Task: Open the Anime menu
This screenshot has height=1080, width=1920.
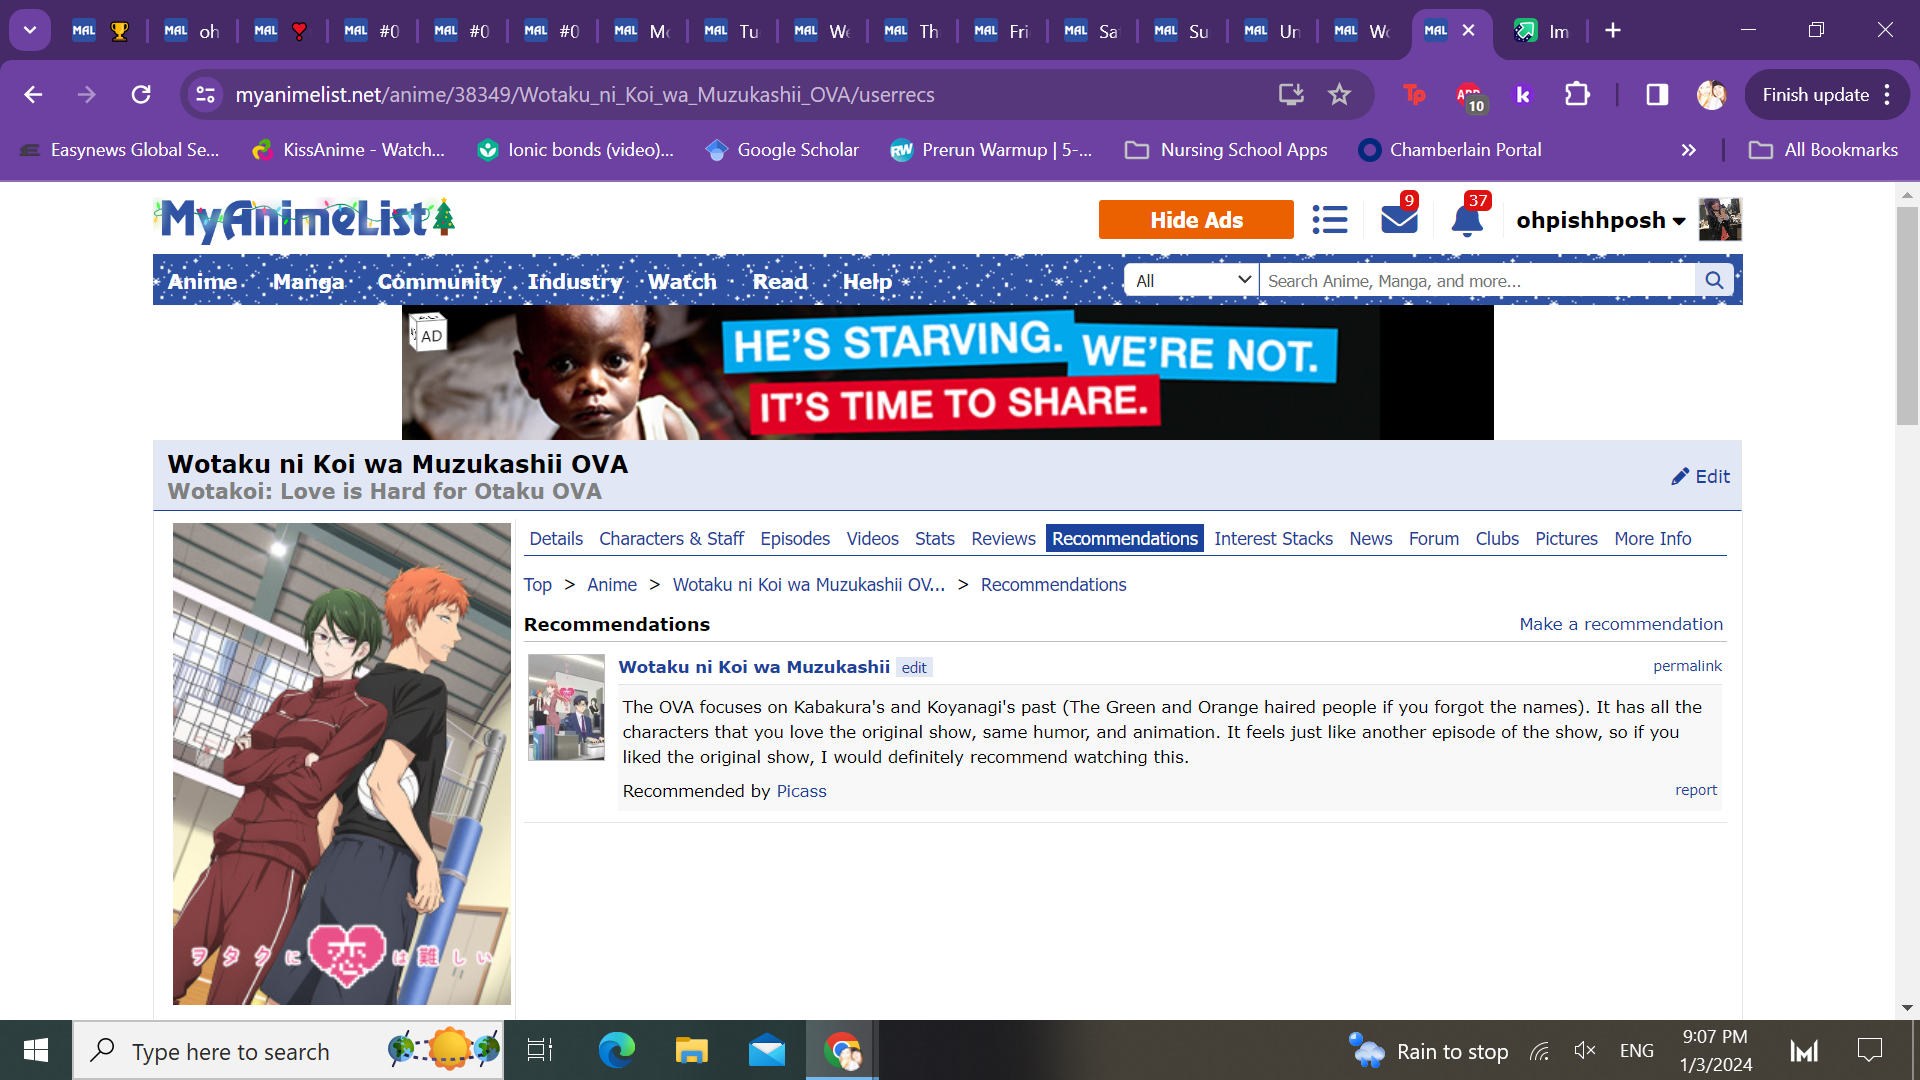Action: point(203,282)
